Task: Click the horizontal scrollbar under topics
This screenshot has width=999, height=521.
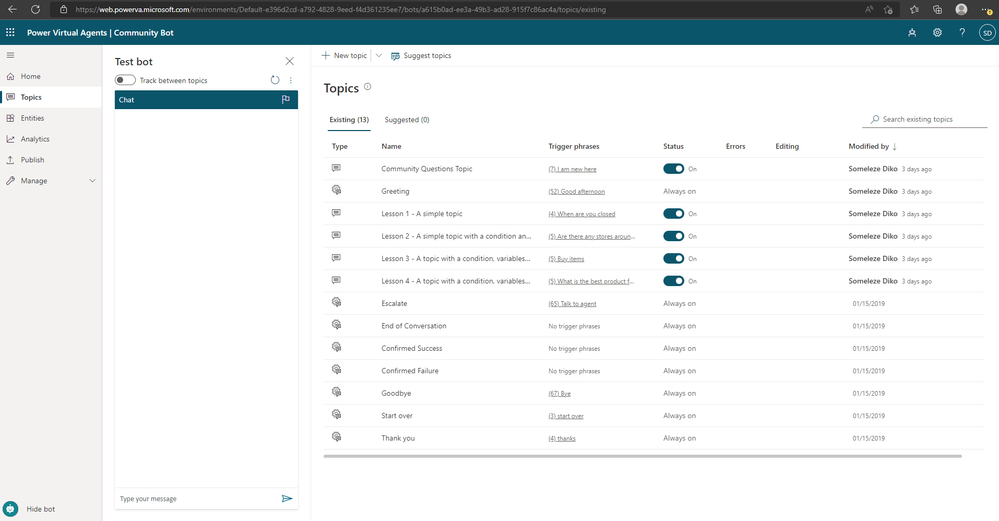Action: [x=642, y=456]
